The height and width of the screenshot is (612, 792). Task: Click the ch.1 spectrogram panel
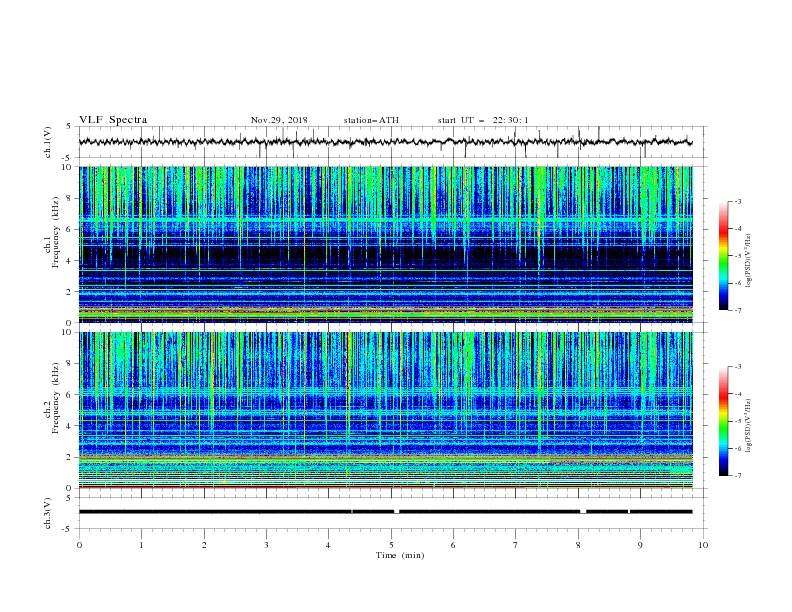pos(385,244)
